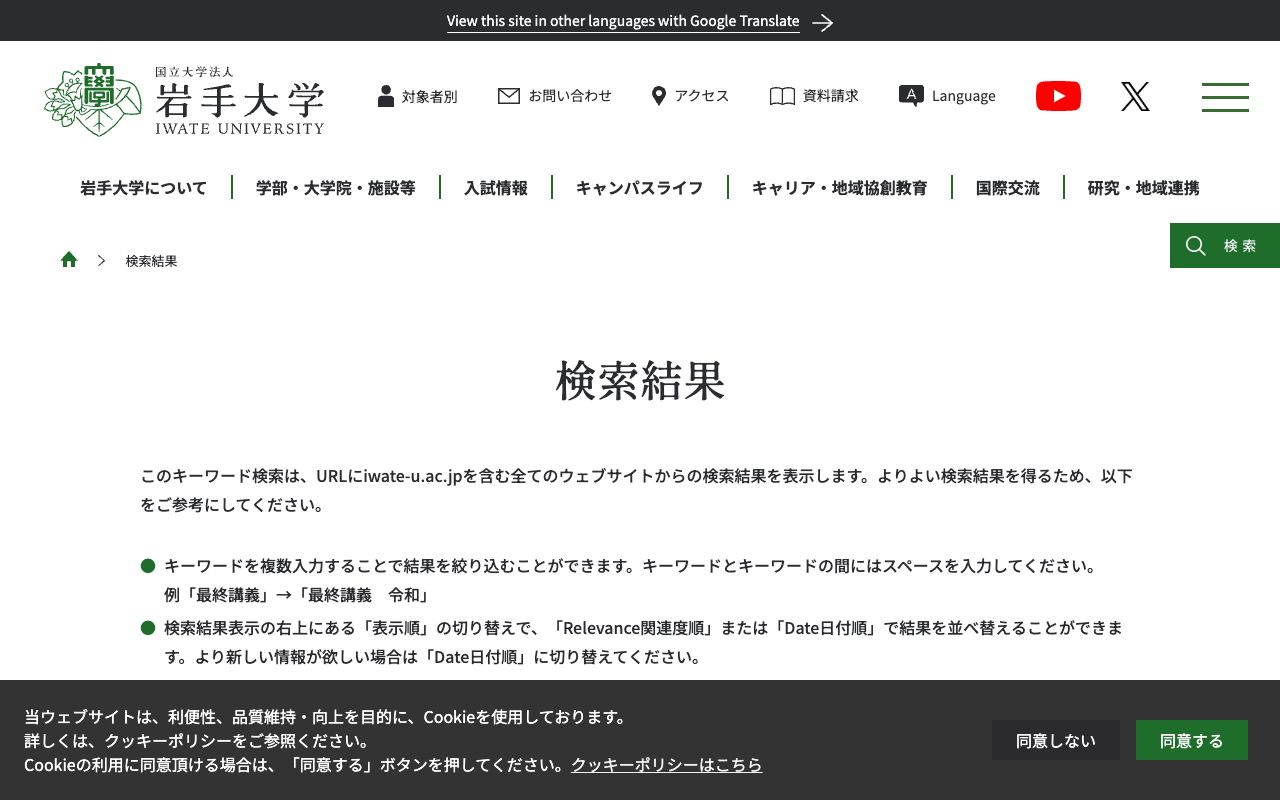This screenshot has height=800, width=1280.
Task: Open 国際交流 from the navigation bar
Action: pos(1007,187)
